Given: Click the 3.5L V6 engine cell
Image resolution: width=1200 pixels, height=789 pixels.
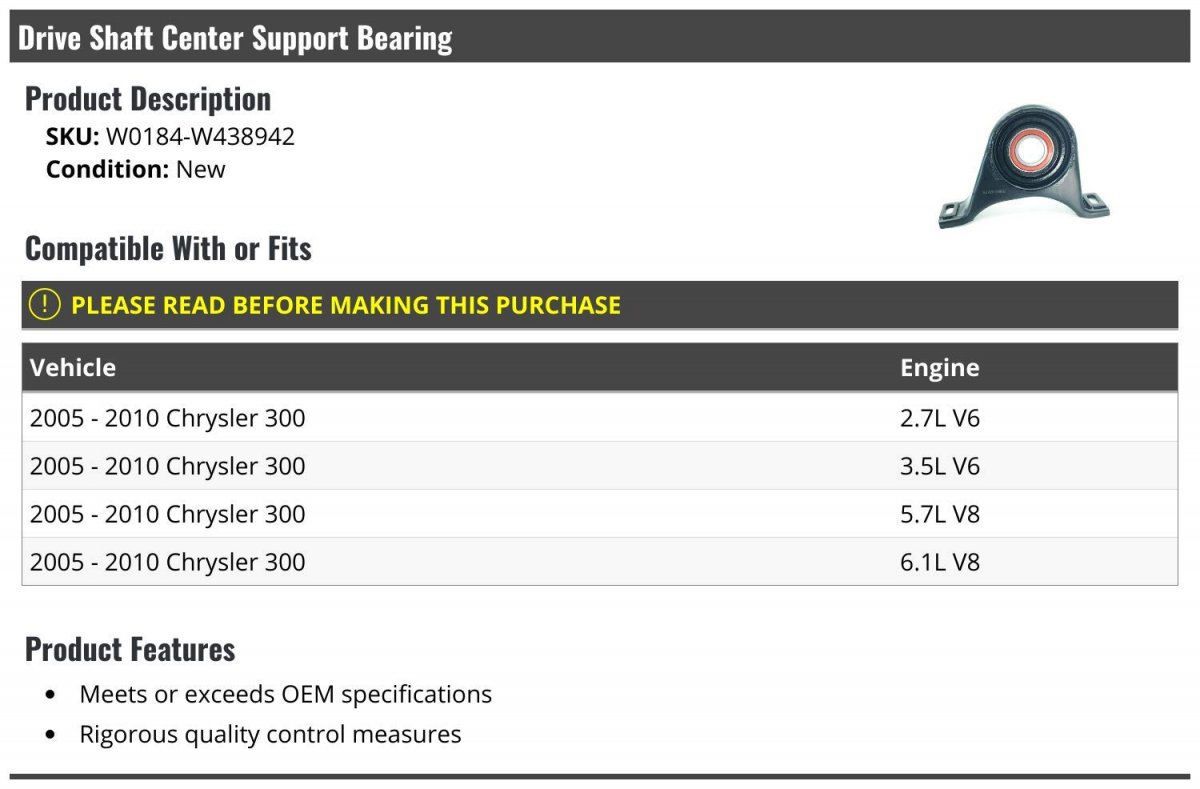Looking at the screenshot, I should click(940, 466).
